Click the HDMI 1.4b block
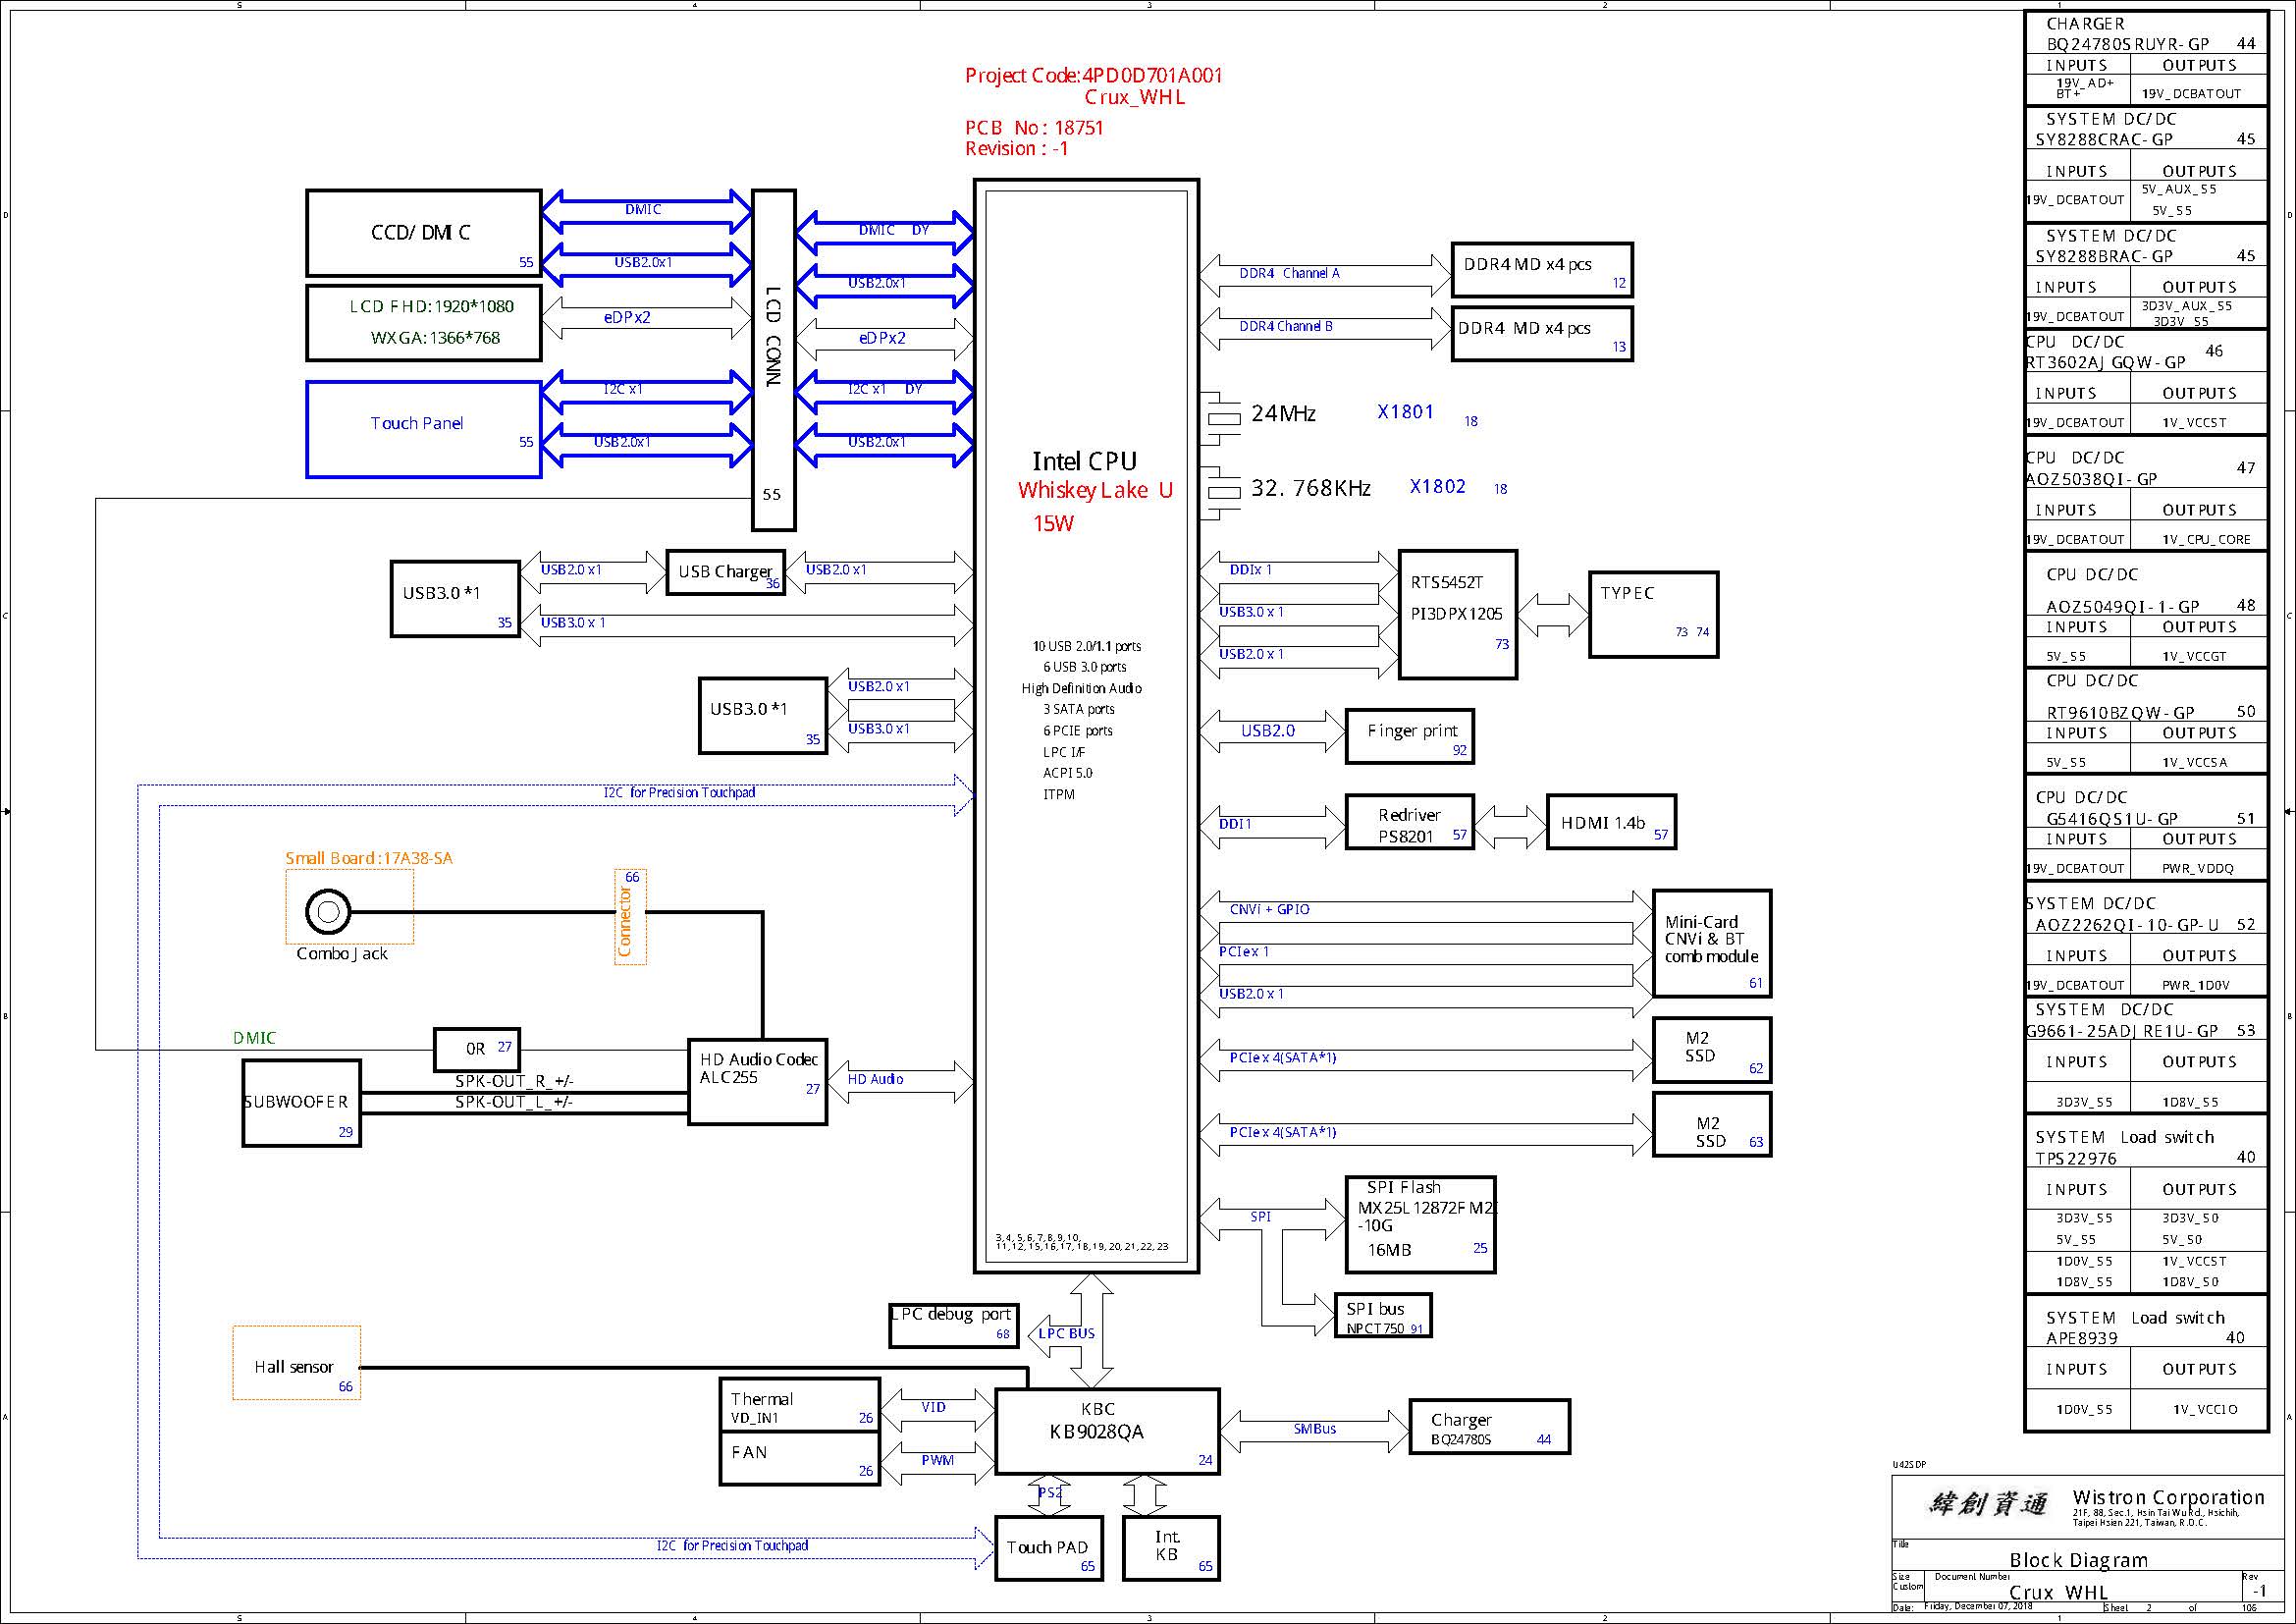Image resolution: width=2296 pixels, height=1624 pixels. click(x=1610, y=822)
